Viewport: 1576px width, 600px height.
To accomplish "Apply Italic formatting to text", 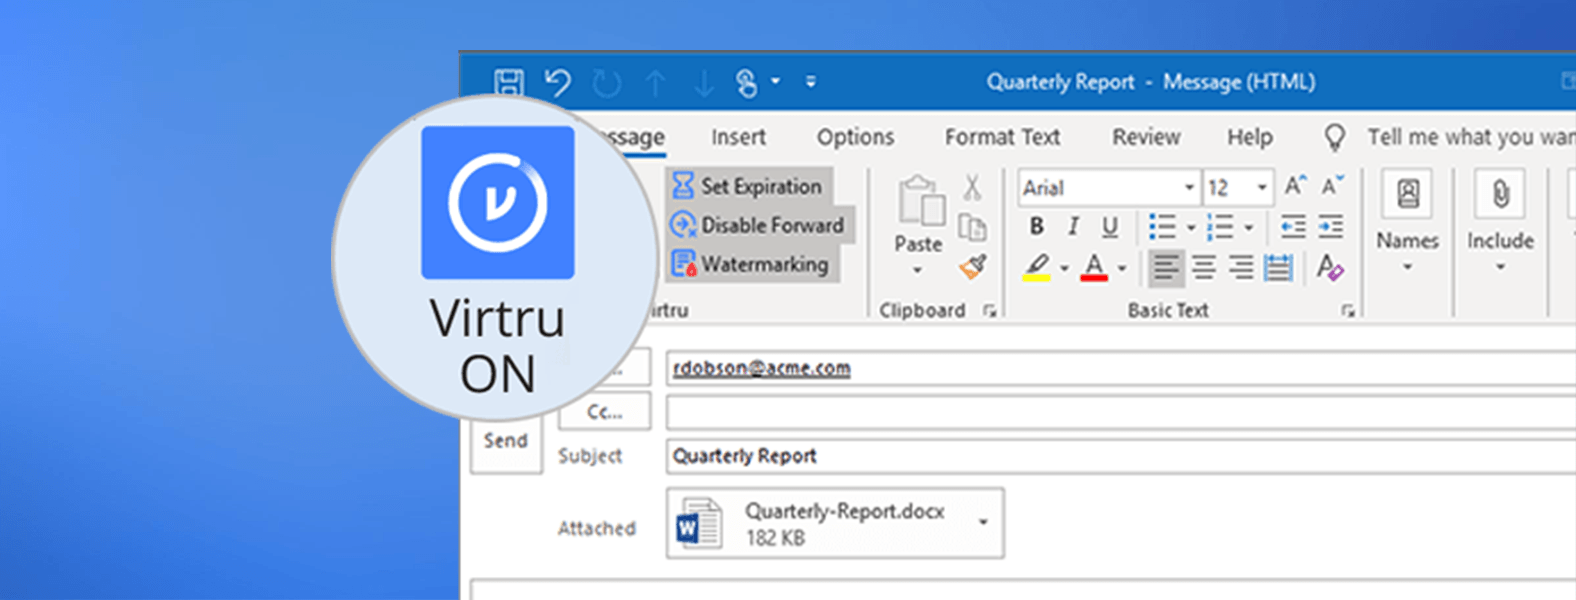I will [x=1073, y=227].
